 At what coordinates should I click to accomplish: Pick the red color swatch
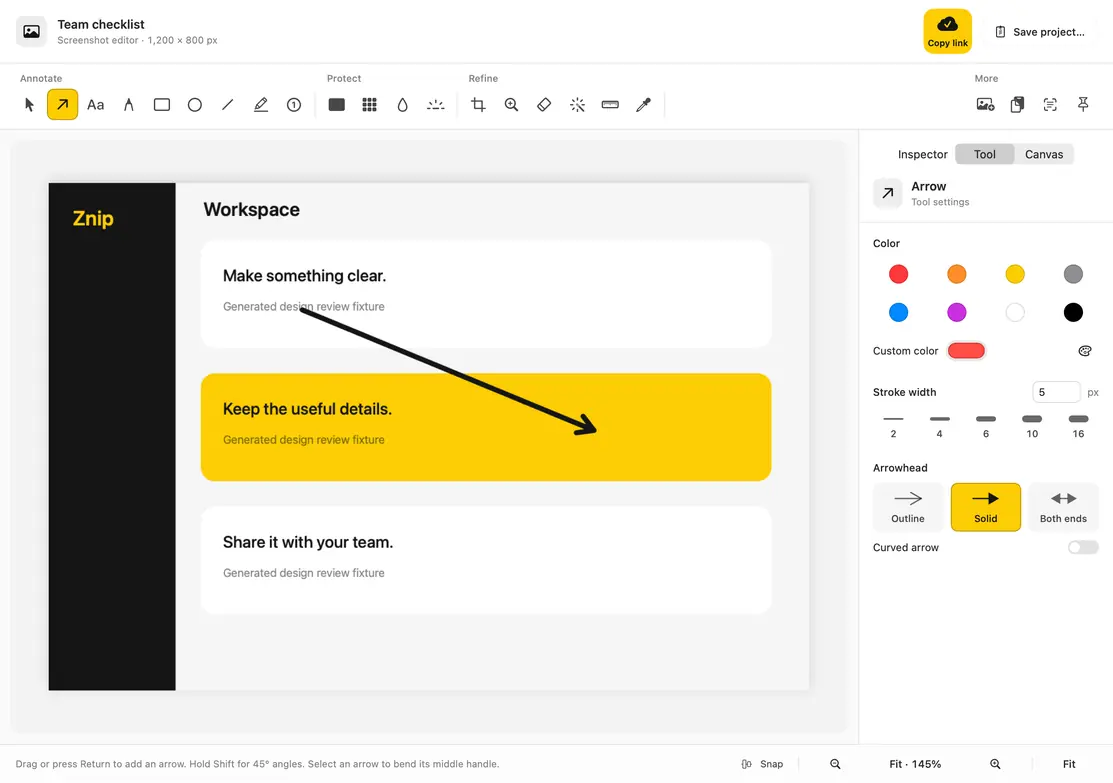point(899,274)
